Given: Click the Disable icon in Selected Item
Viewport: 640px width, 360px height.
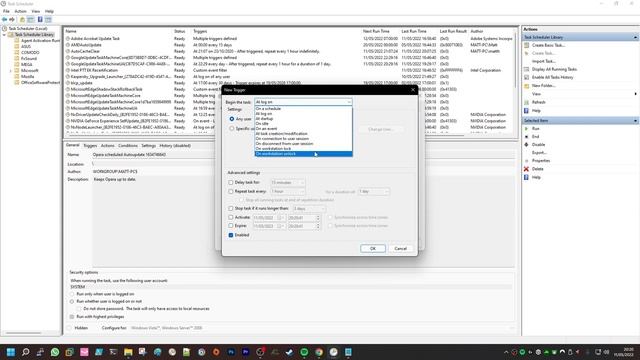Looking at the screenshot, I should pos(527,144).
